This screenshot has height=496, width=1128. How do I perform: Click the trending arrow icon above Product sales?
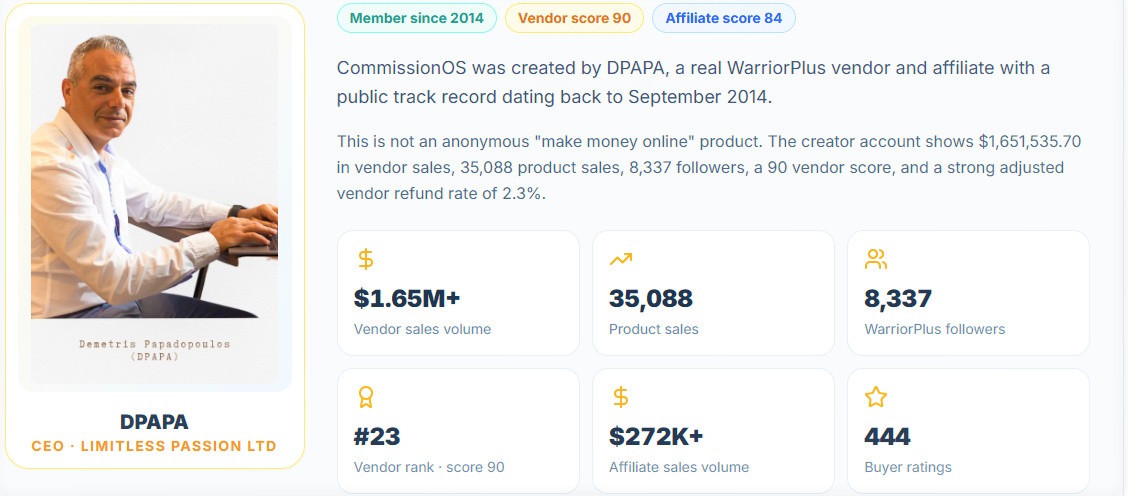coord(621,259)
